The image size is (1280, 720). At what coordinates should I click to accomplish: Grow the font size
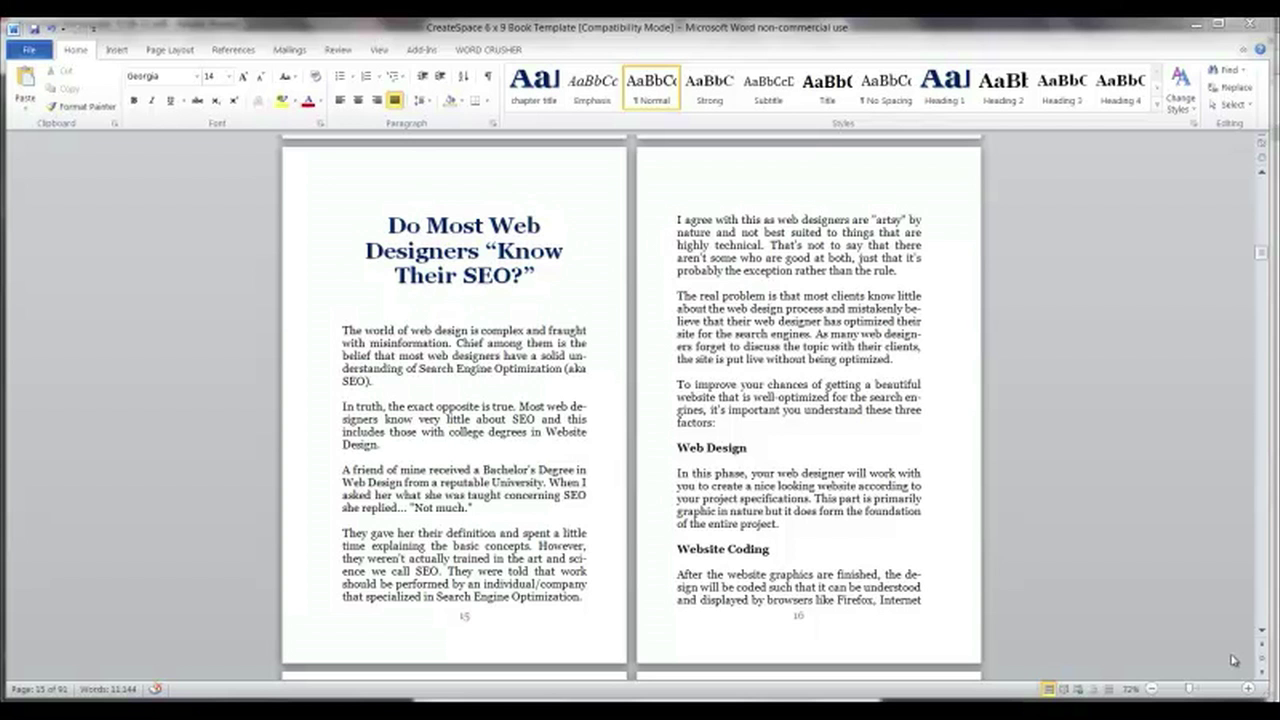click(243, 76)
